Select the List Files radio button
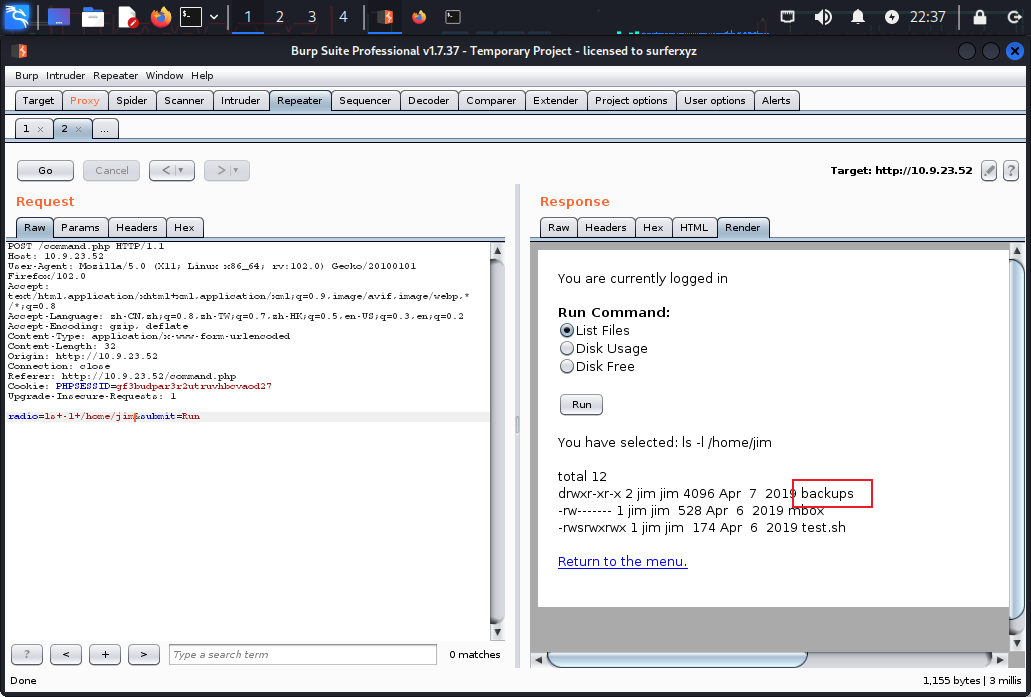This screenshot has width=1031, height=697. point(567,330)
